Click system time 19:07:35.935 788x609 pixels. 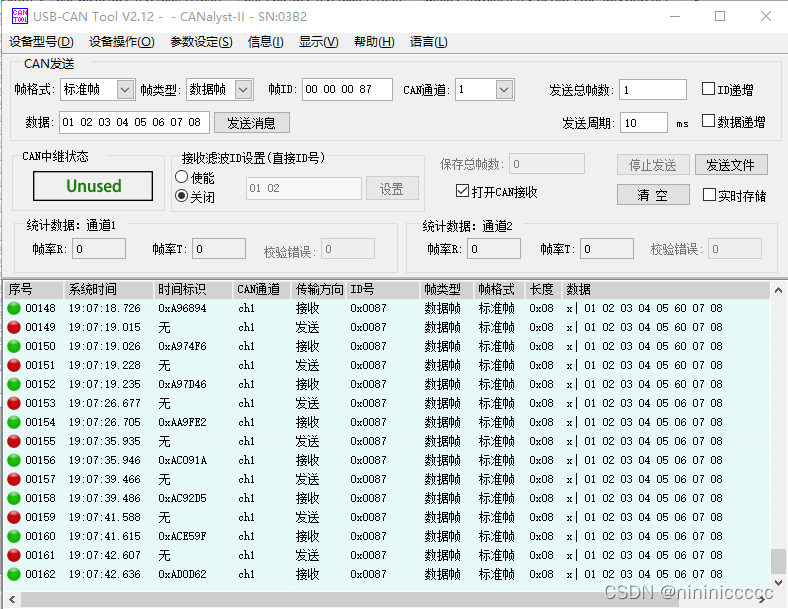point(105,441)
